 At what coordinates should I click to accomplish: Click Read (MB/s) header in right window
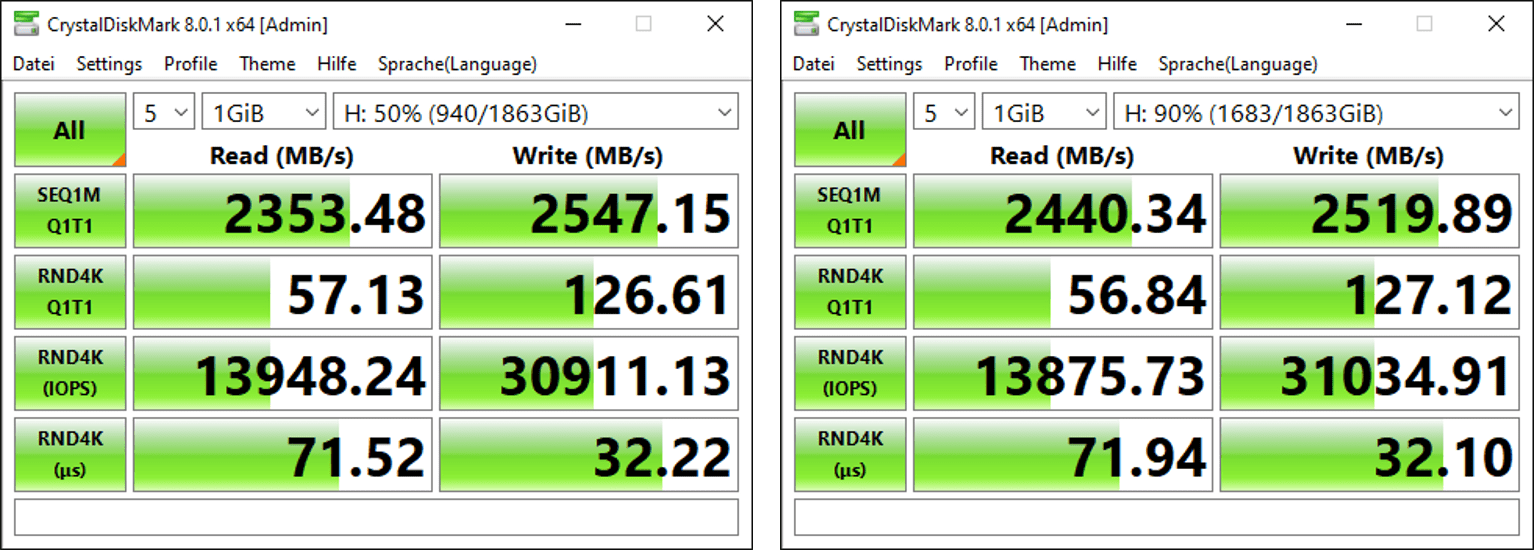[1062, 156]
